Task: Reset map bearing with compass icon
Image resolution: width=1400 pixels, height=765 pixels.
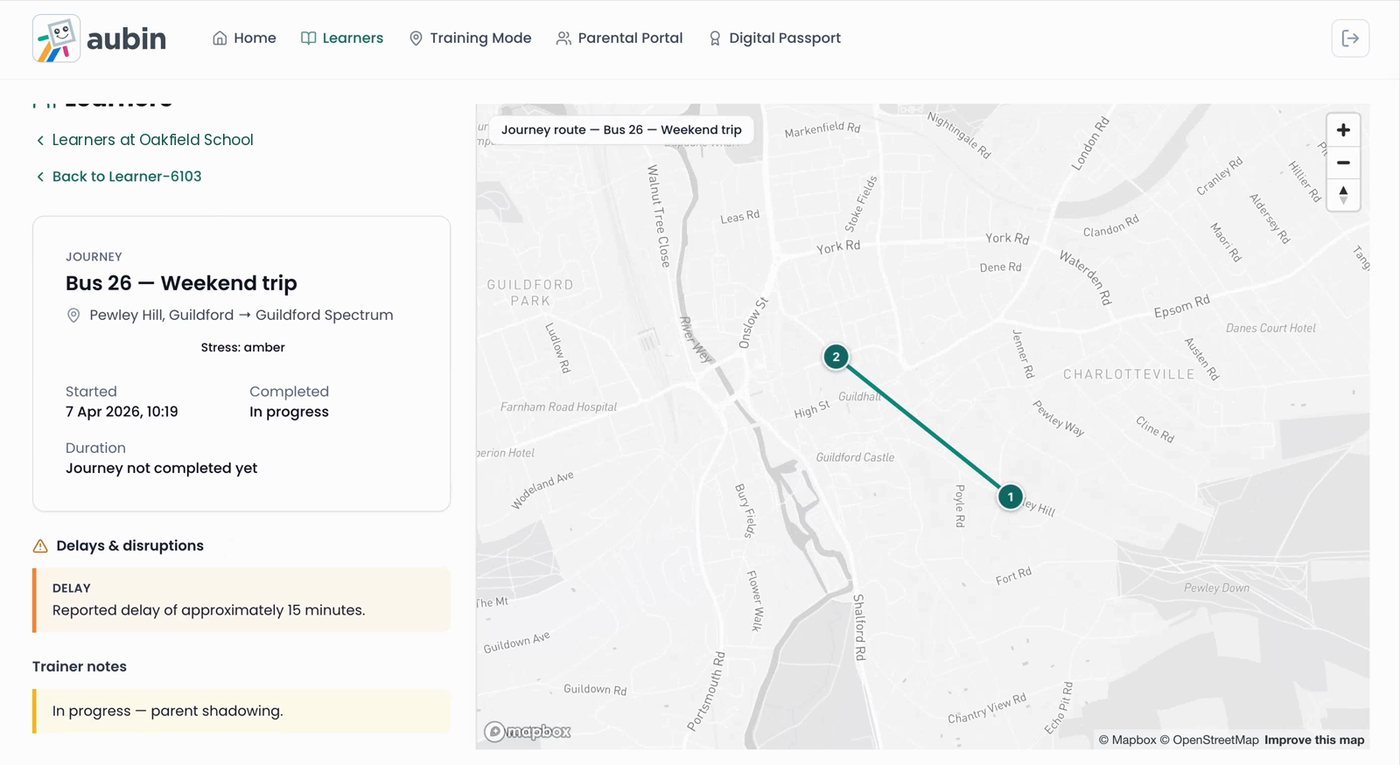Action: coord(1343,194)
